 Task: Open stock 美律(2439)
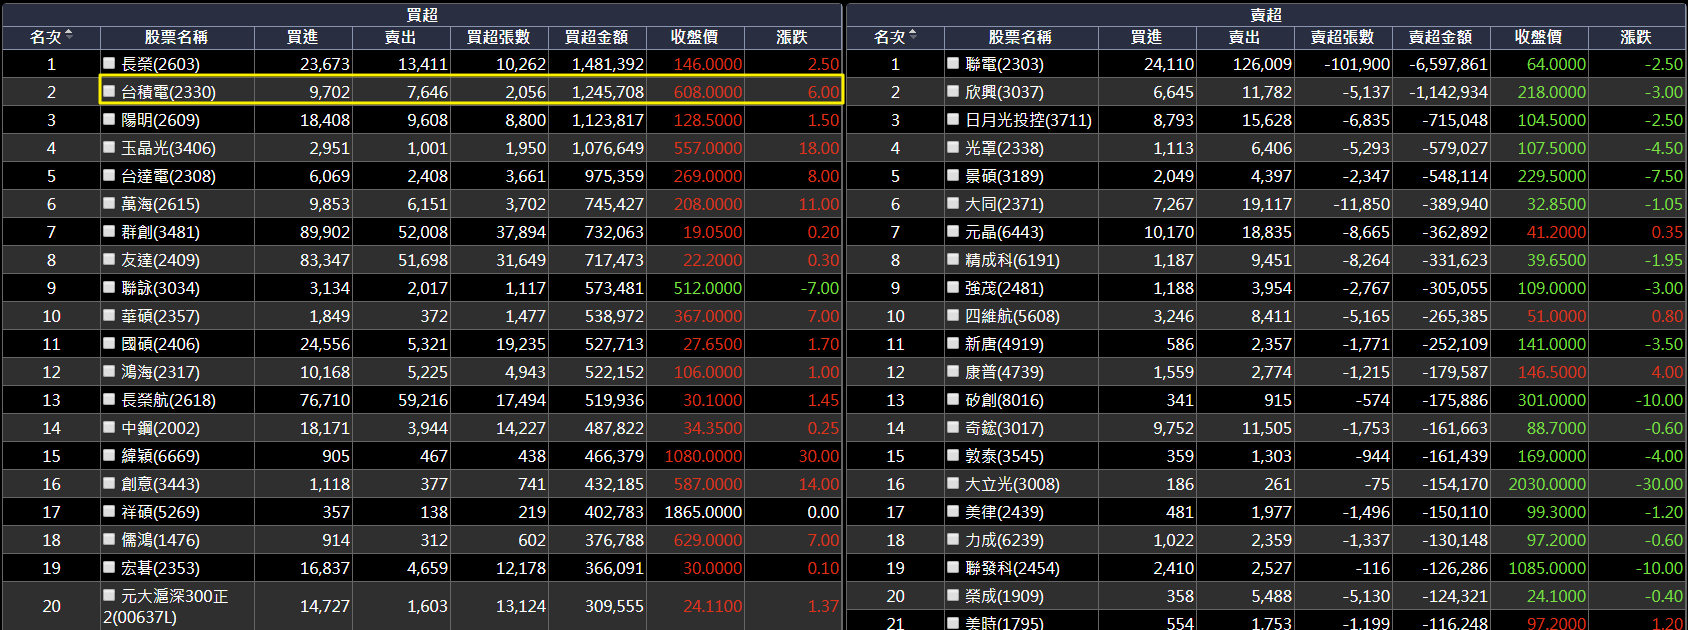tap(1004, 512)
